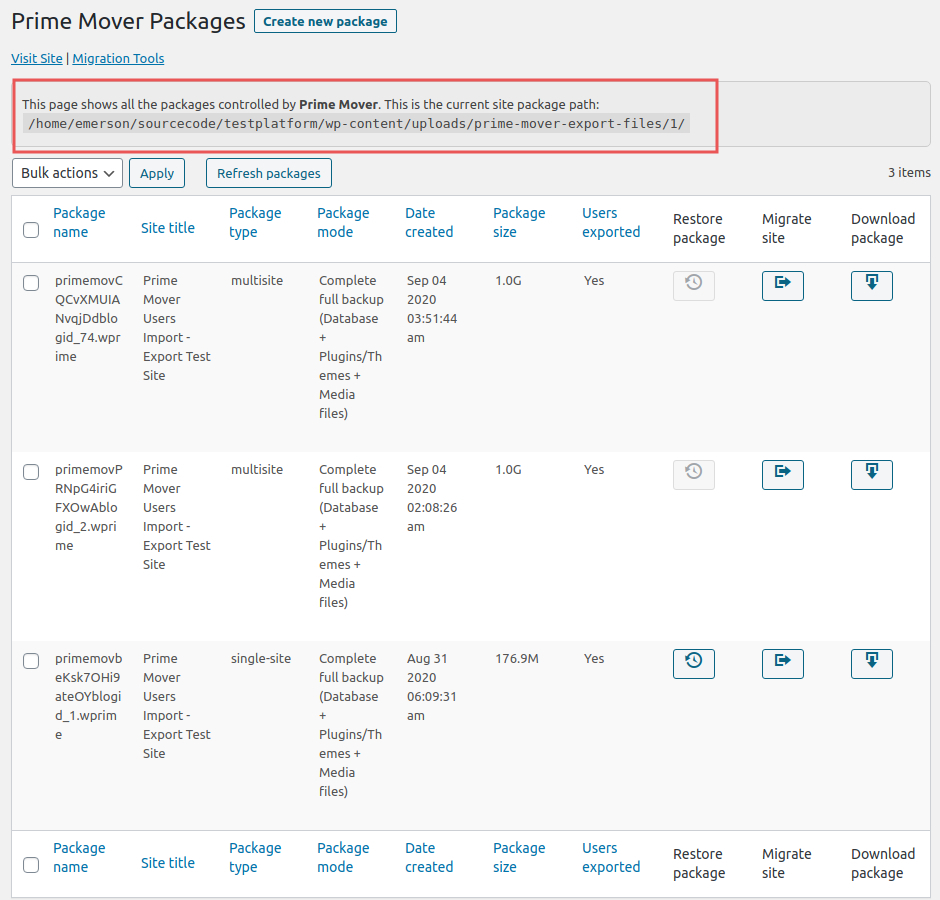Sort by Package name in footer
Image resolution: width=940 pixels, height=900 pixels.
point(79,857)
